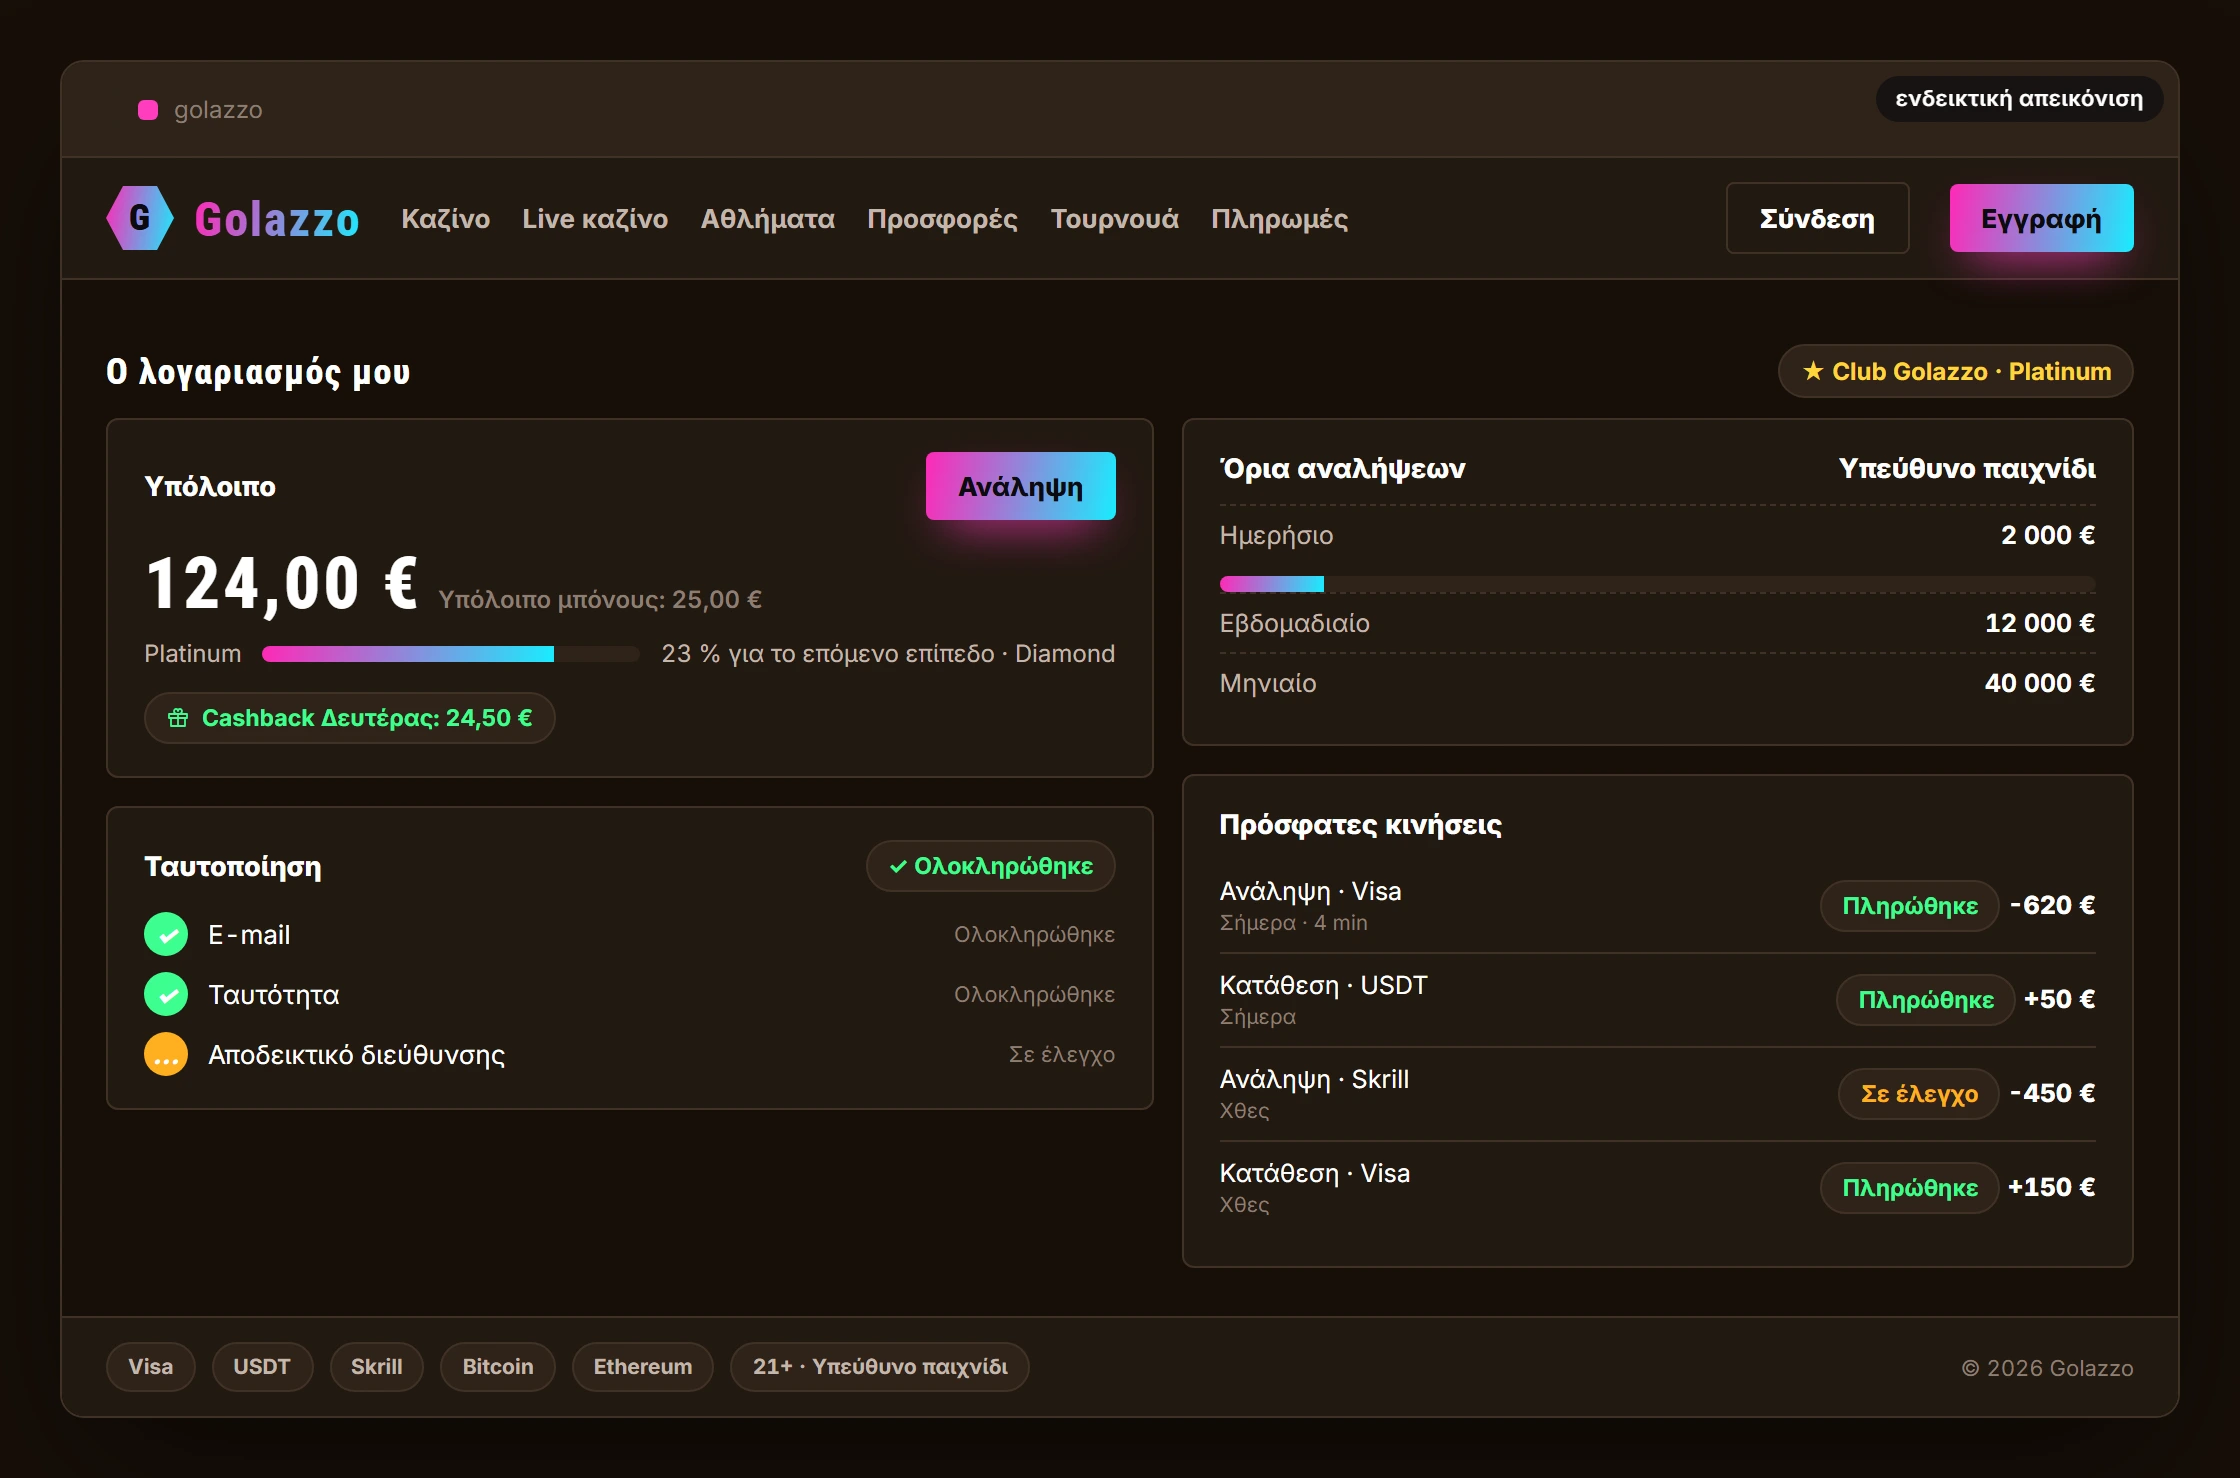This screenshot has height=1478, width=2240.
Task: Click the Cashback Δευτέρας: 24,50 € chip
Action: coord(350,718)
